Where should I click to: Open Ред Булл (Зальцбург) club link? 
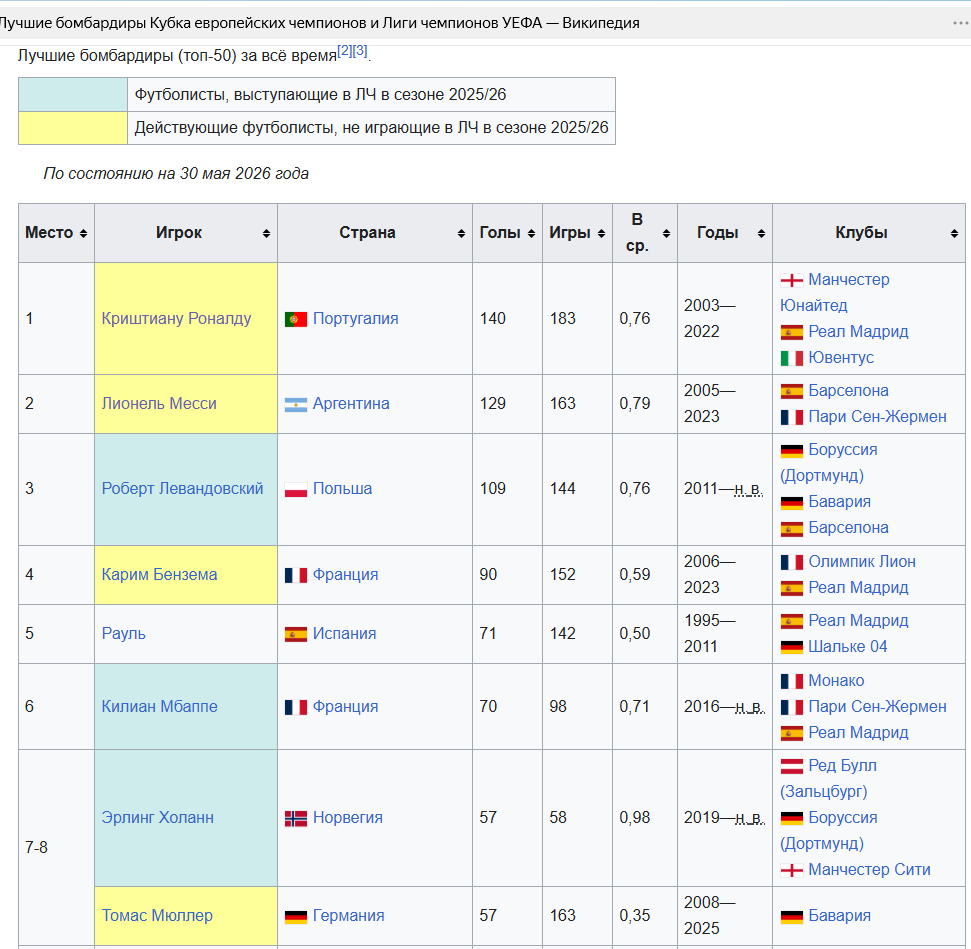click(829, 778)
